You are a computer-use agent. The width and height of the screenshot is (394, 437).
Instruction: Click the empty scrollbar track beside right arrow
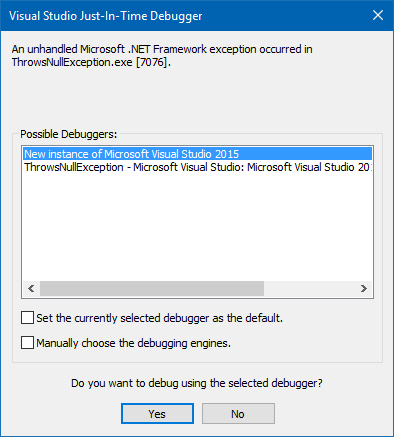tap(309, 288)
